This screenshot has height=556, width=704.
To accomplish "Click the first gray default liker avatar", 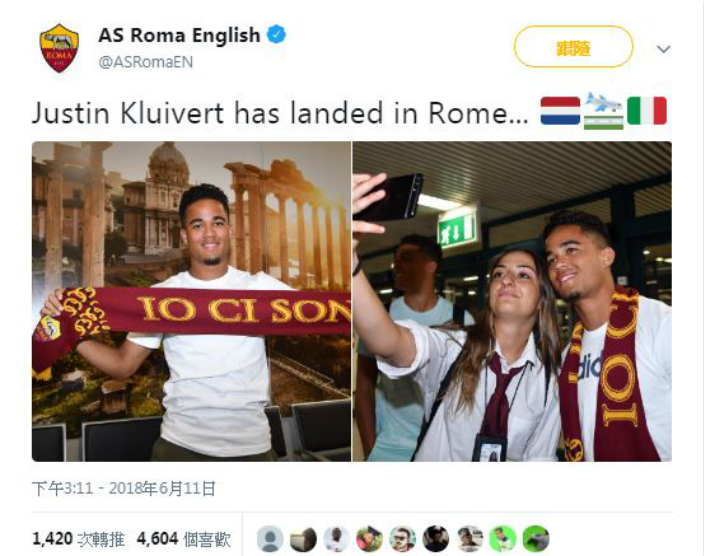I will [x=270, y=539].
